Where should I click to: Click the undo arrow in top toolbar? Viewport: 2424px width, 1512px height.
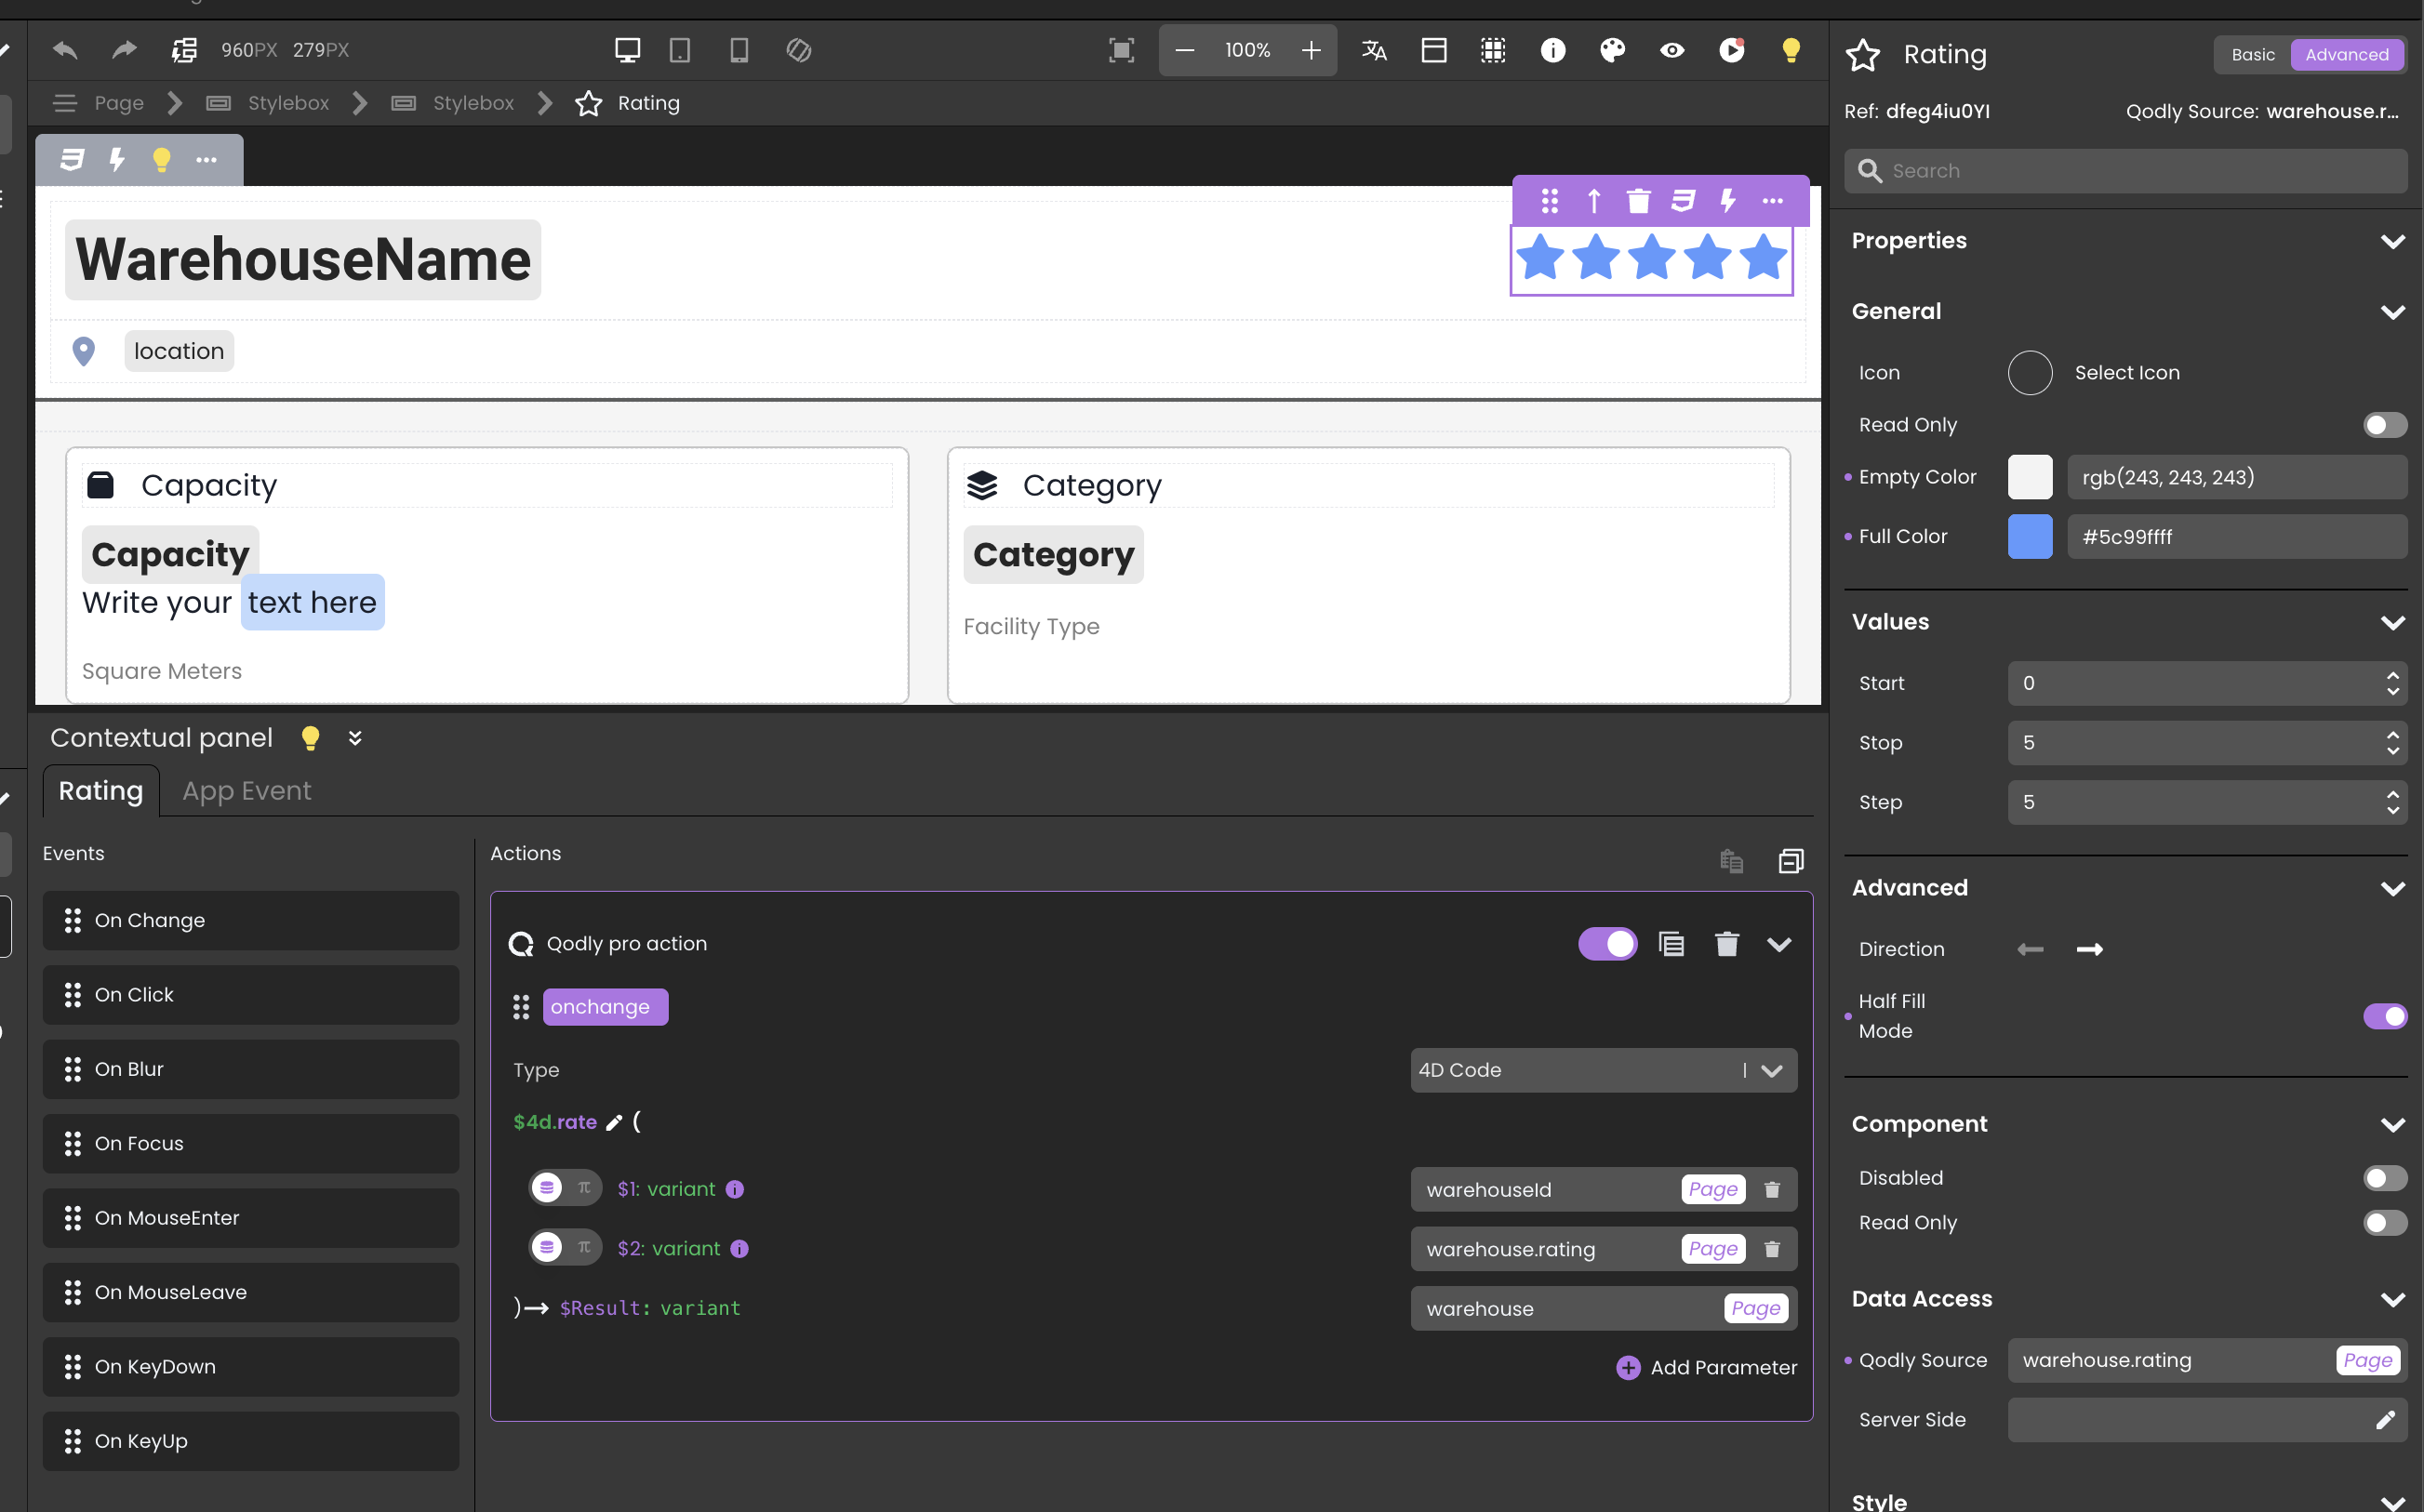[x=65, y=50]
